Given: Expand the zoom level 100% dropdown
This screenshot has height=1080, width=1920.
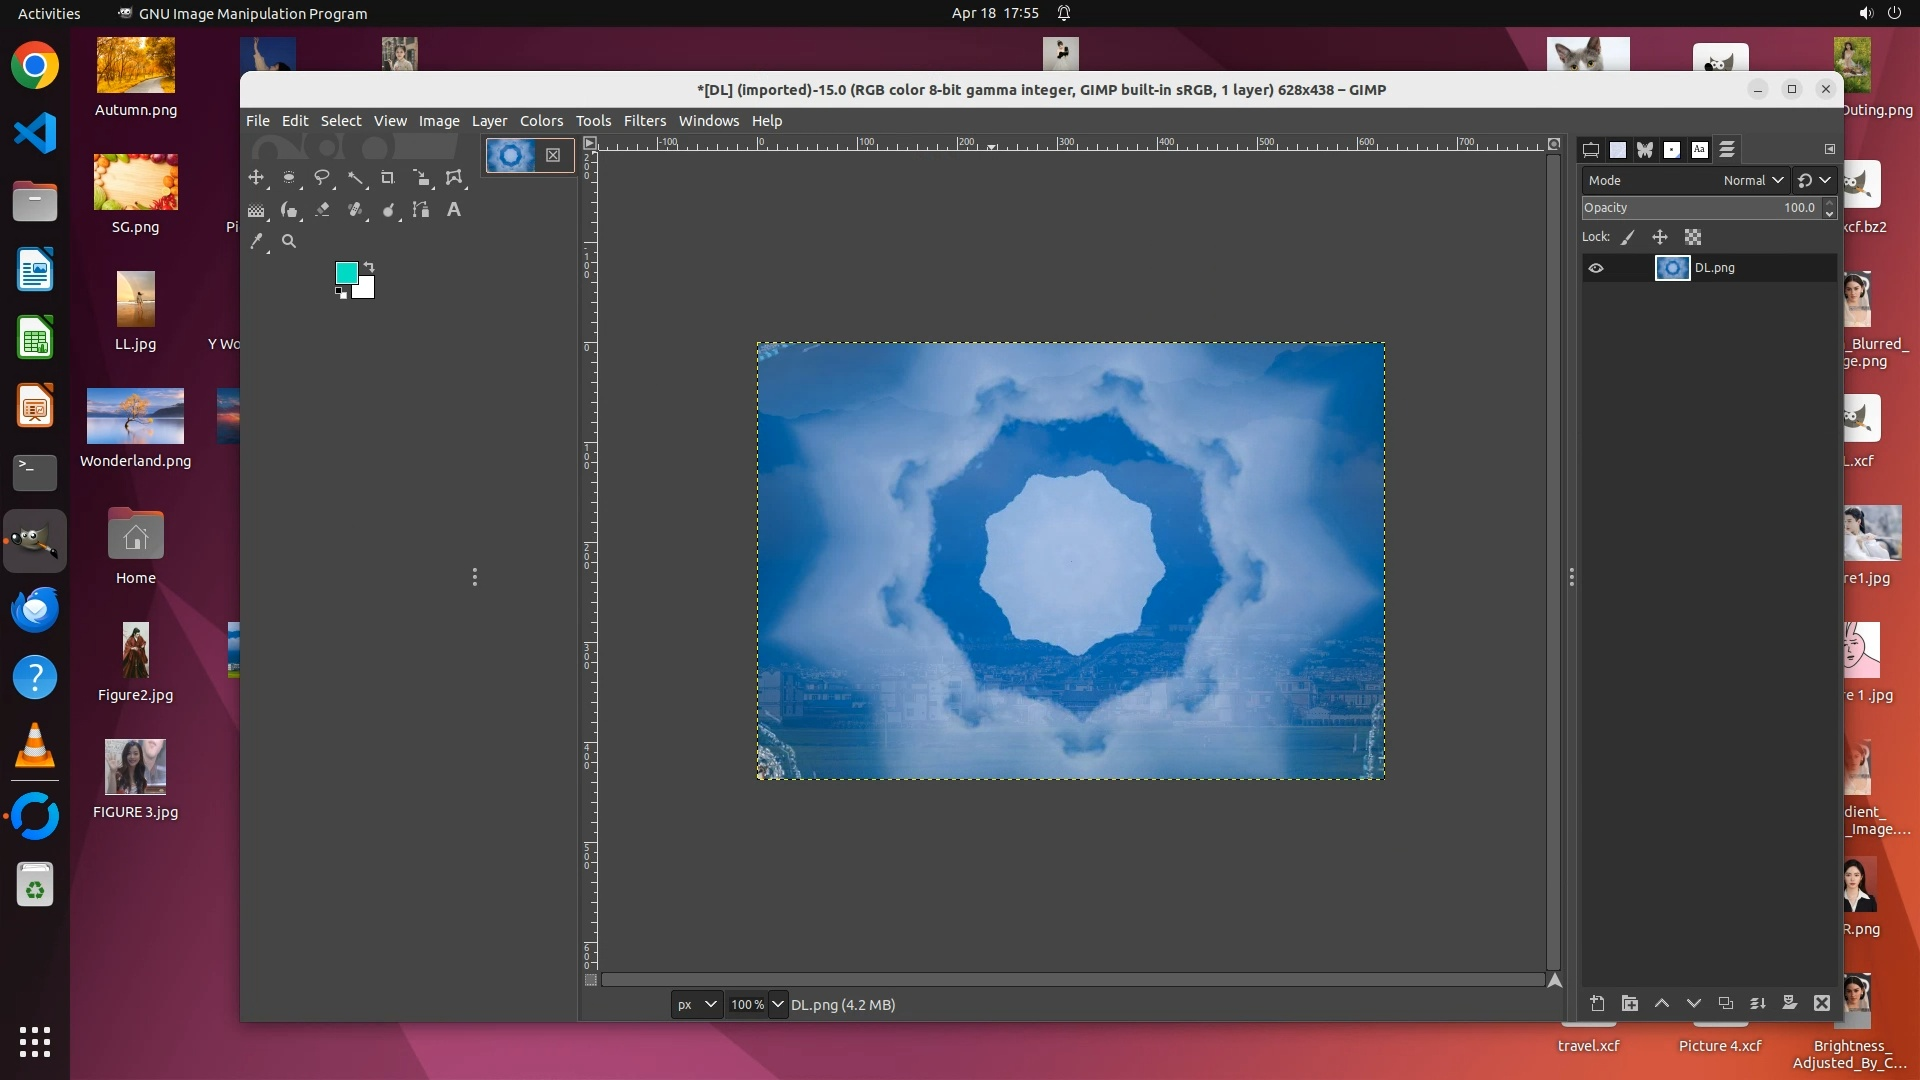Looking at the screenshot, I should point(778,1004).
